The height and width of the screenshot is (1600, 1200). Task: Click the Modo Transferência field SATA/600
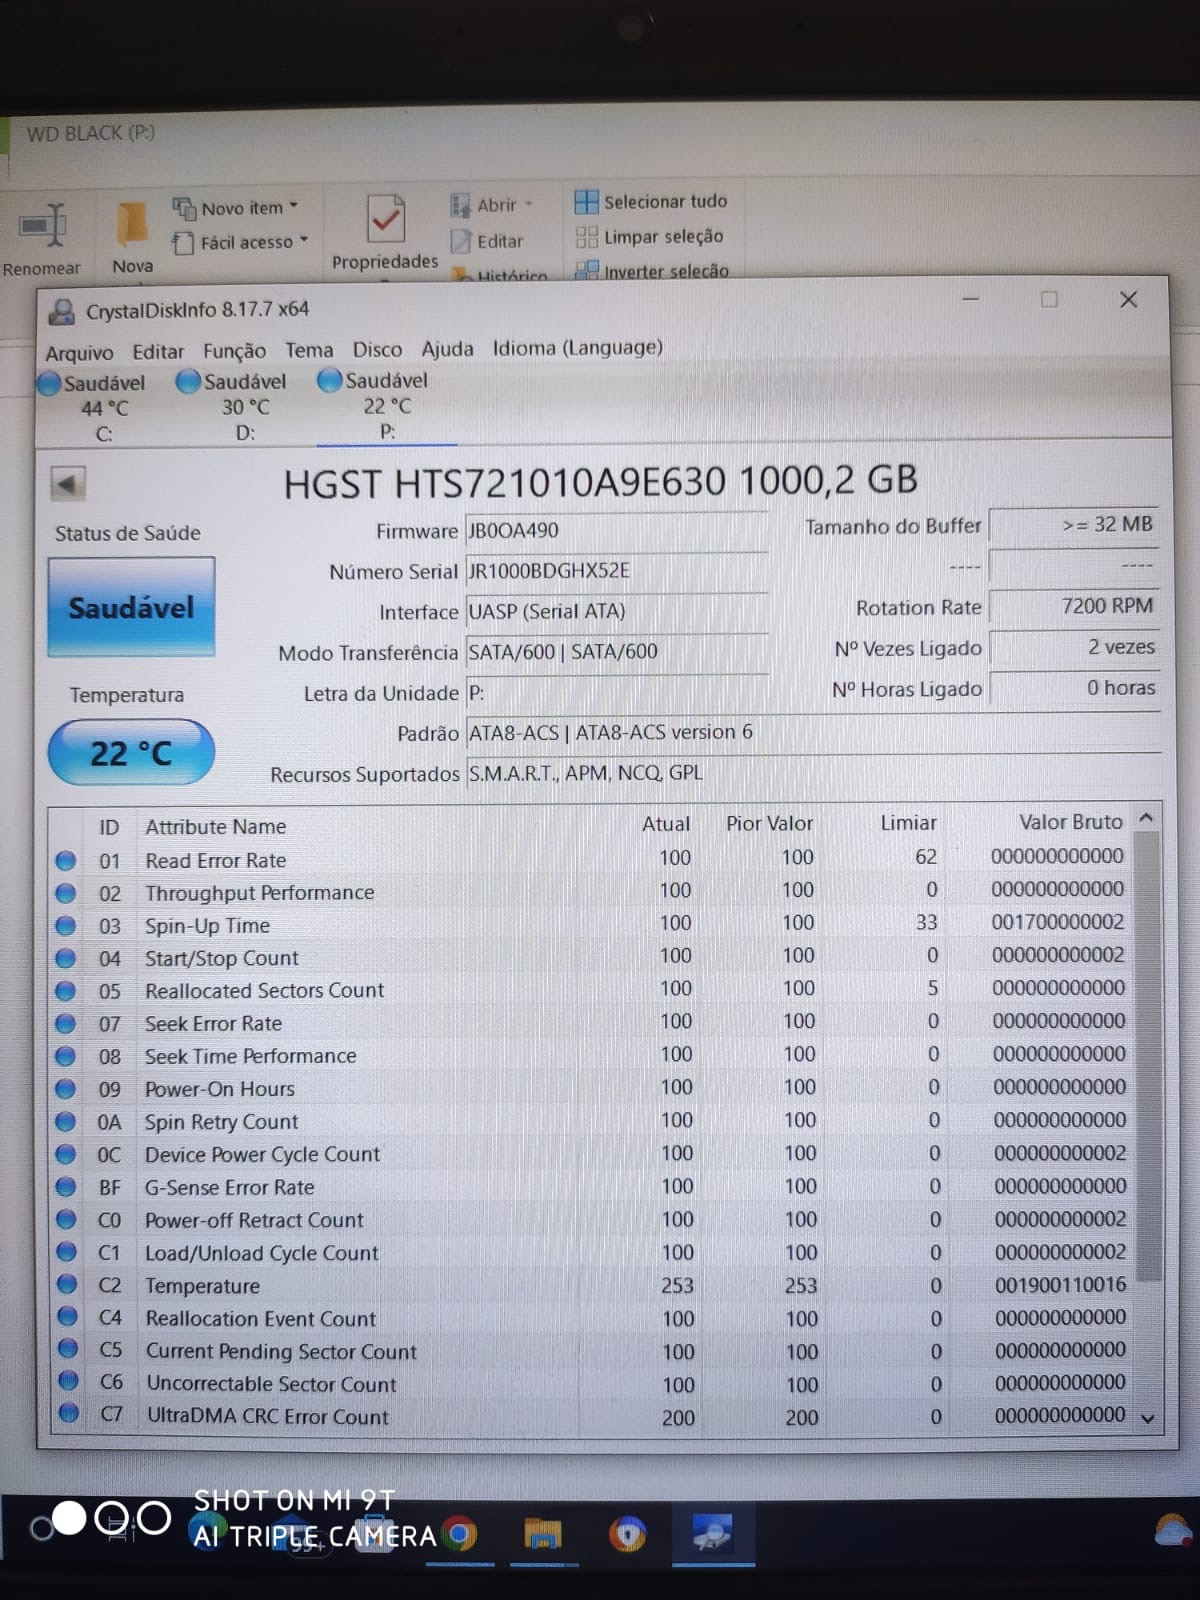pyautogui.click(x=616, y=652)
